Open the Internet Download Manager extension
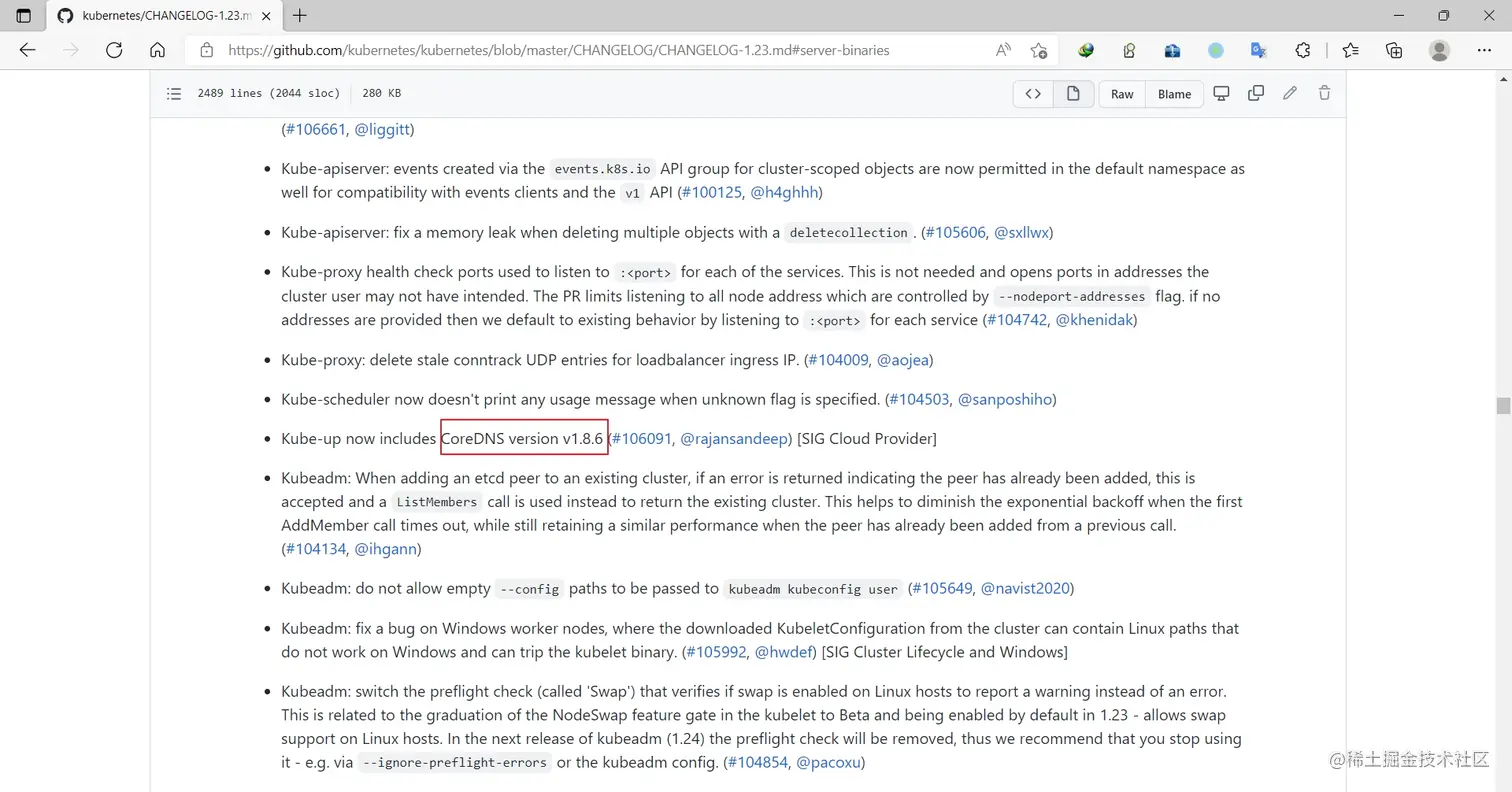 (x=1086, y=50)
